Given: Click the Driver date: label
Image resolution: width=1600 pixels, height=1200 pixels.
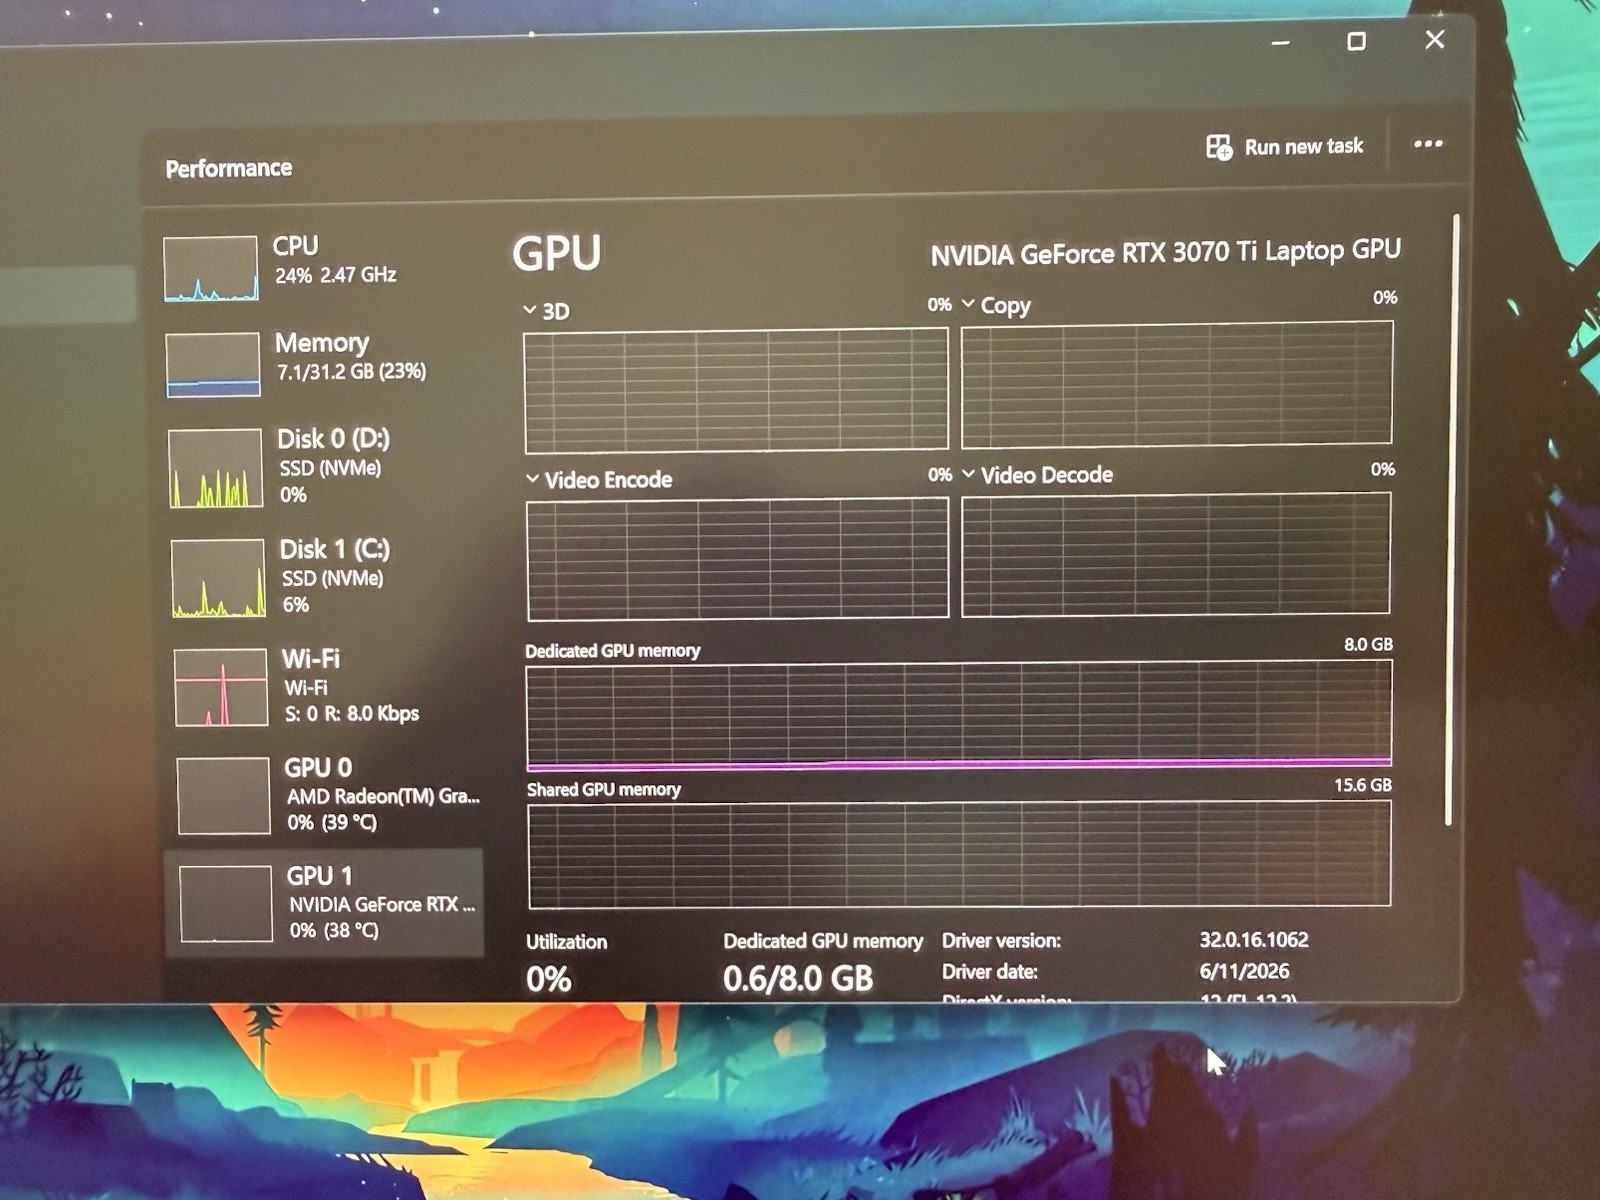Looking at the screenshot, I should pos(990,972).
